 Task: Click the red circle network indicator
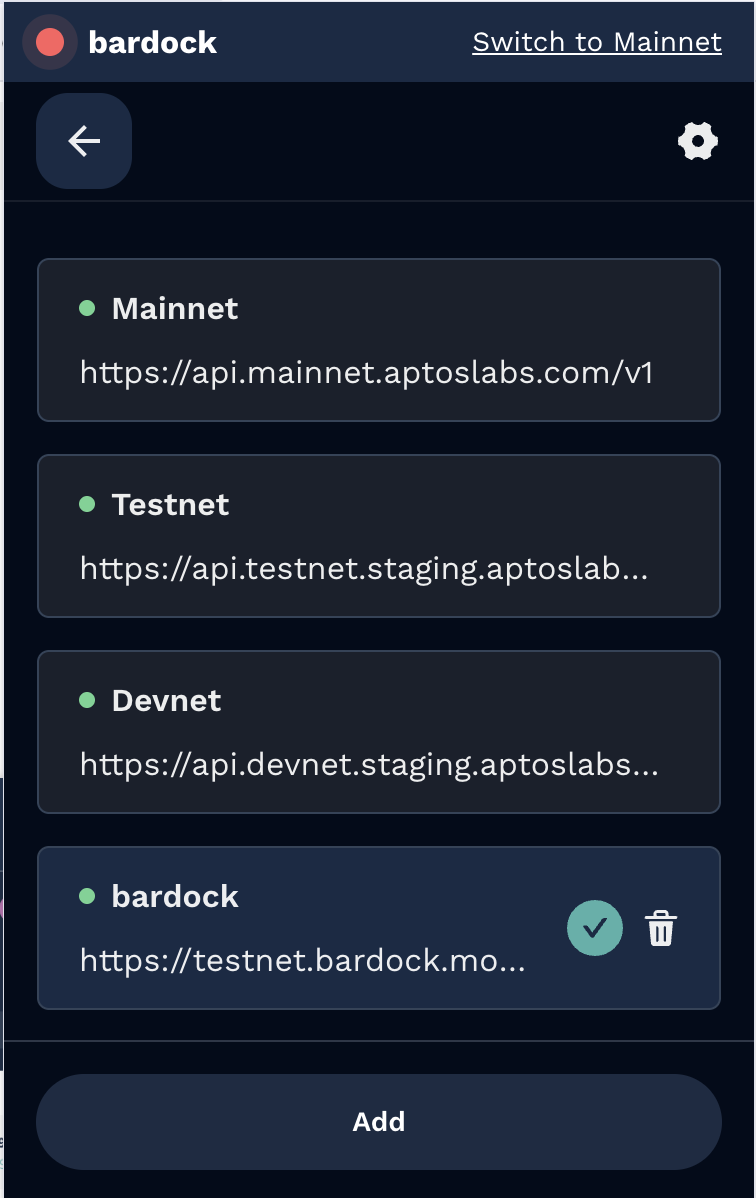50,42
